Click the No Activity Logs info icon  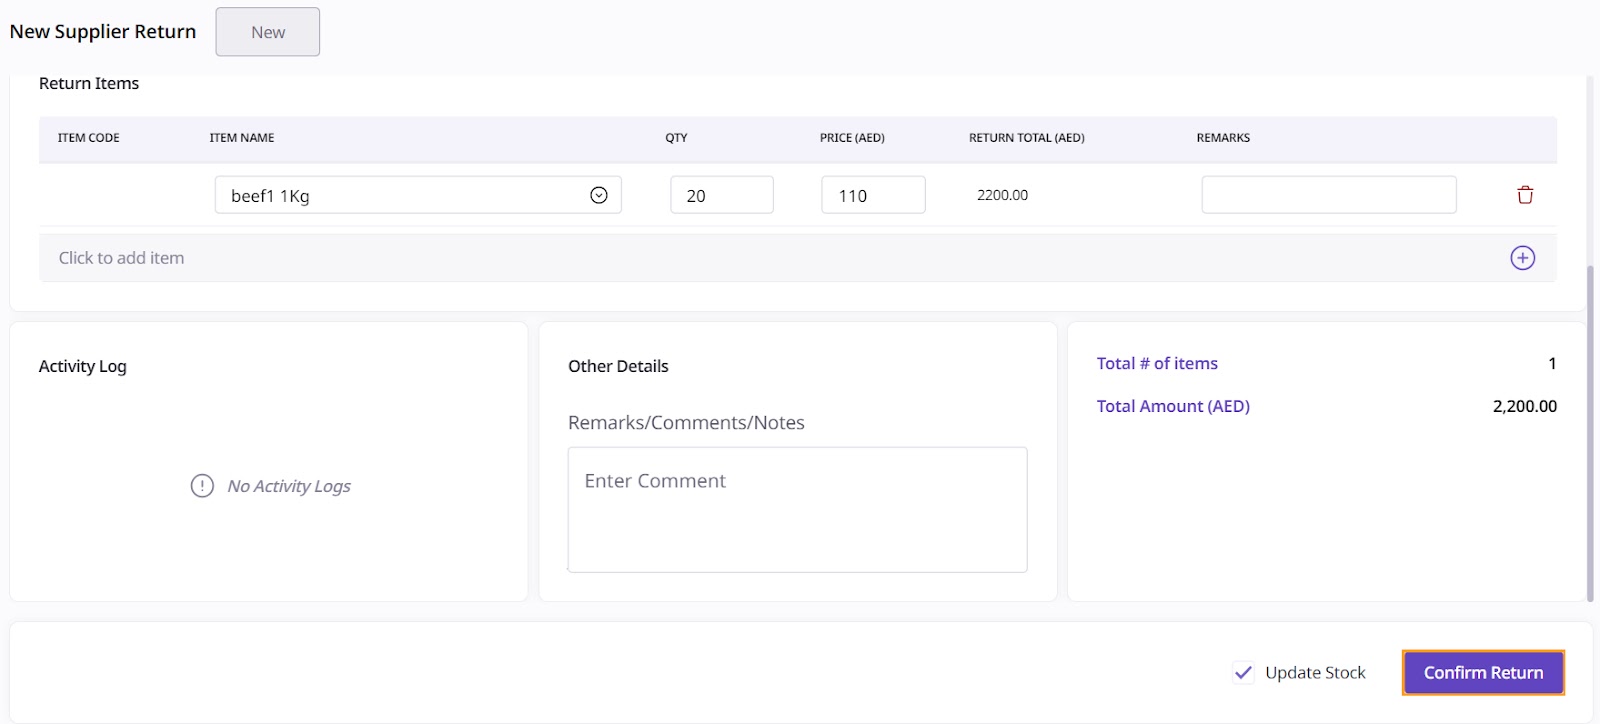[202, 486]
